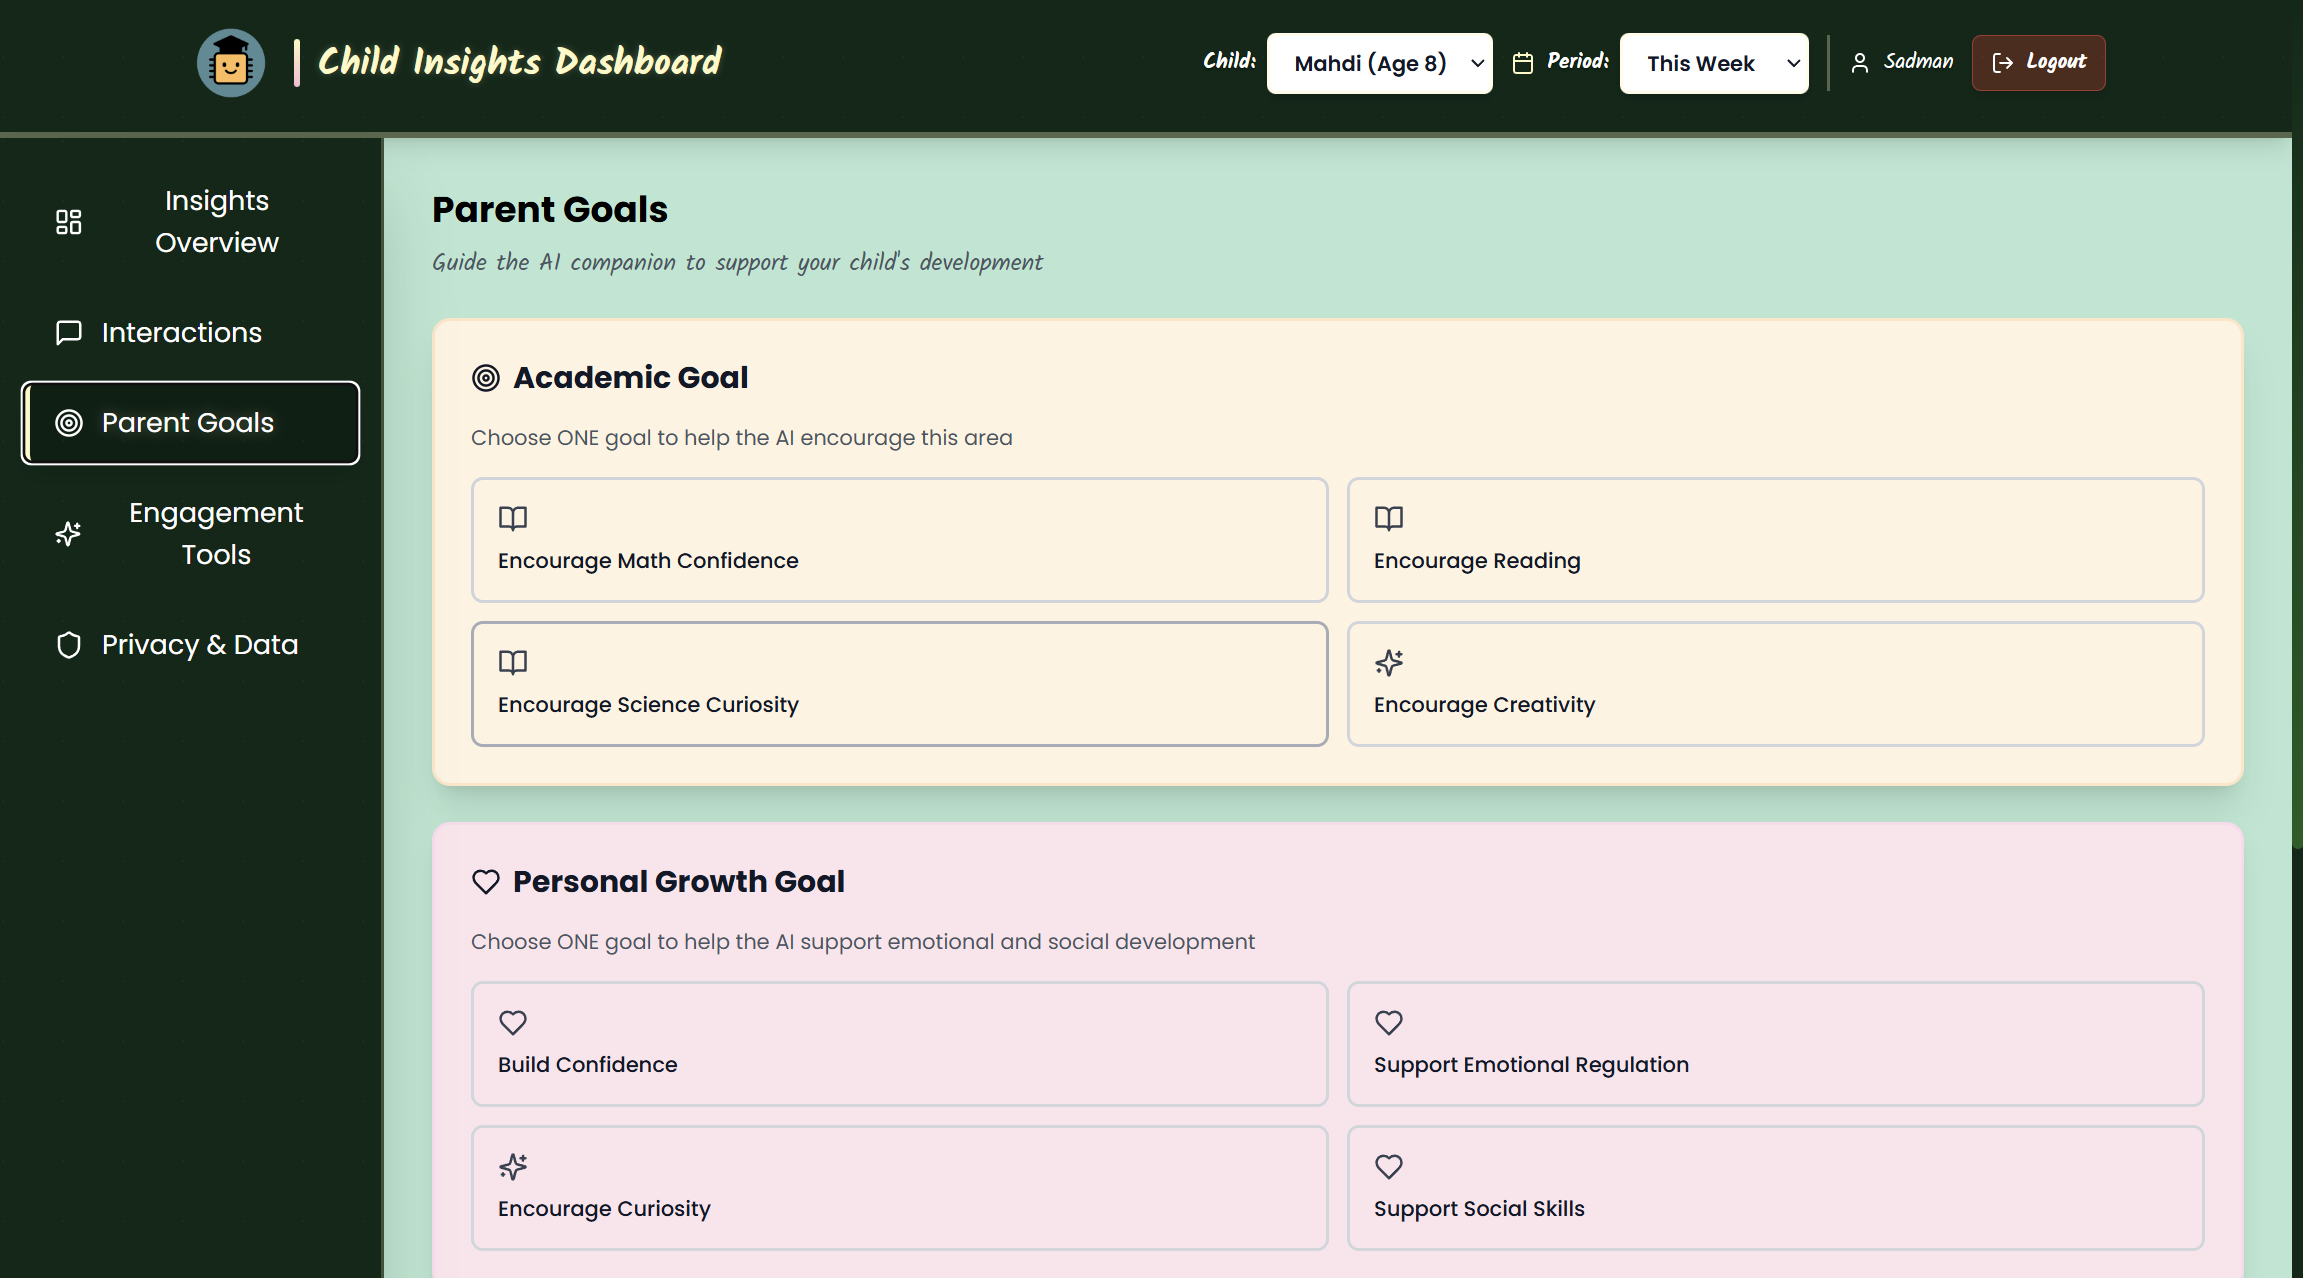Choose the Build Confidence goal card

coord(899,1044)
